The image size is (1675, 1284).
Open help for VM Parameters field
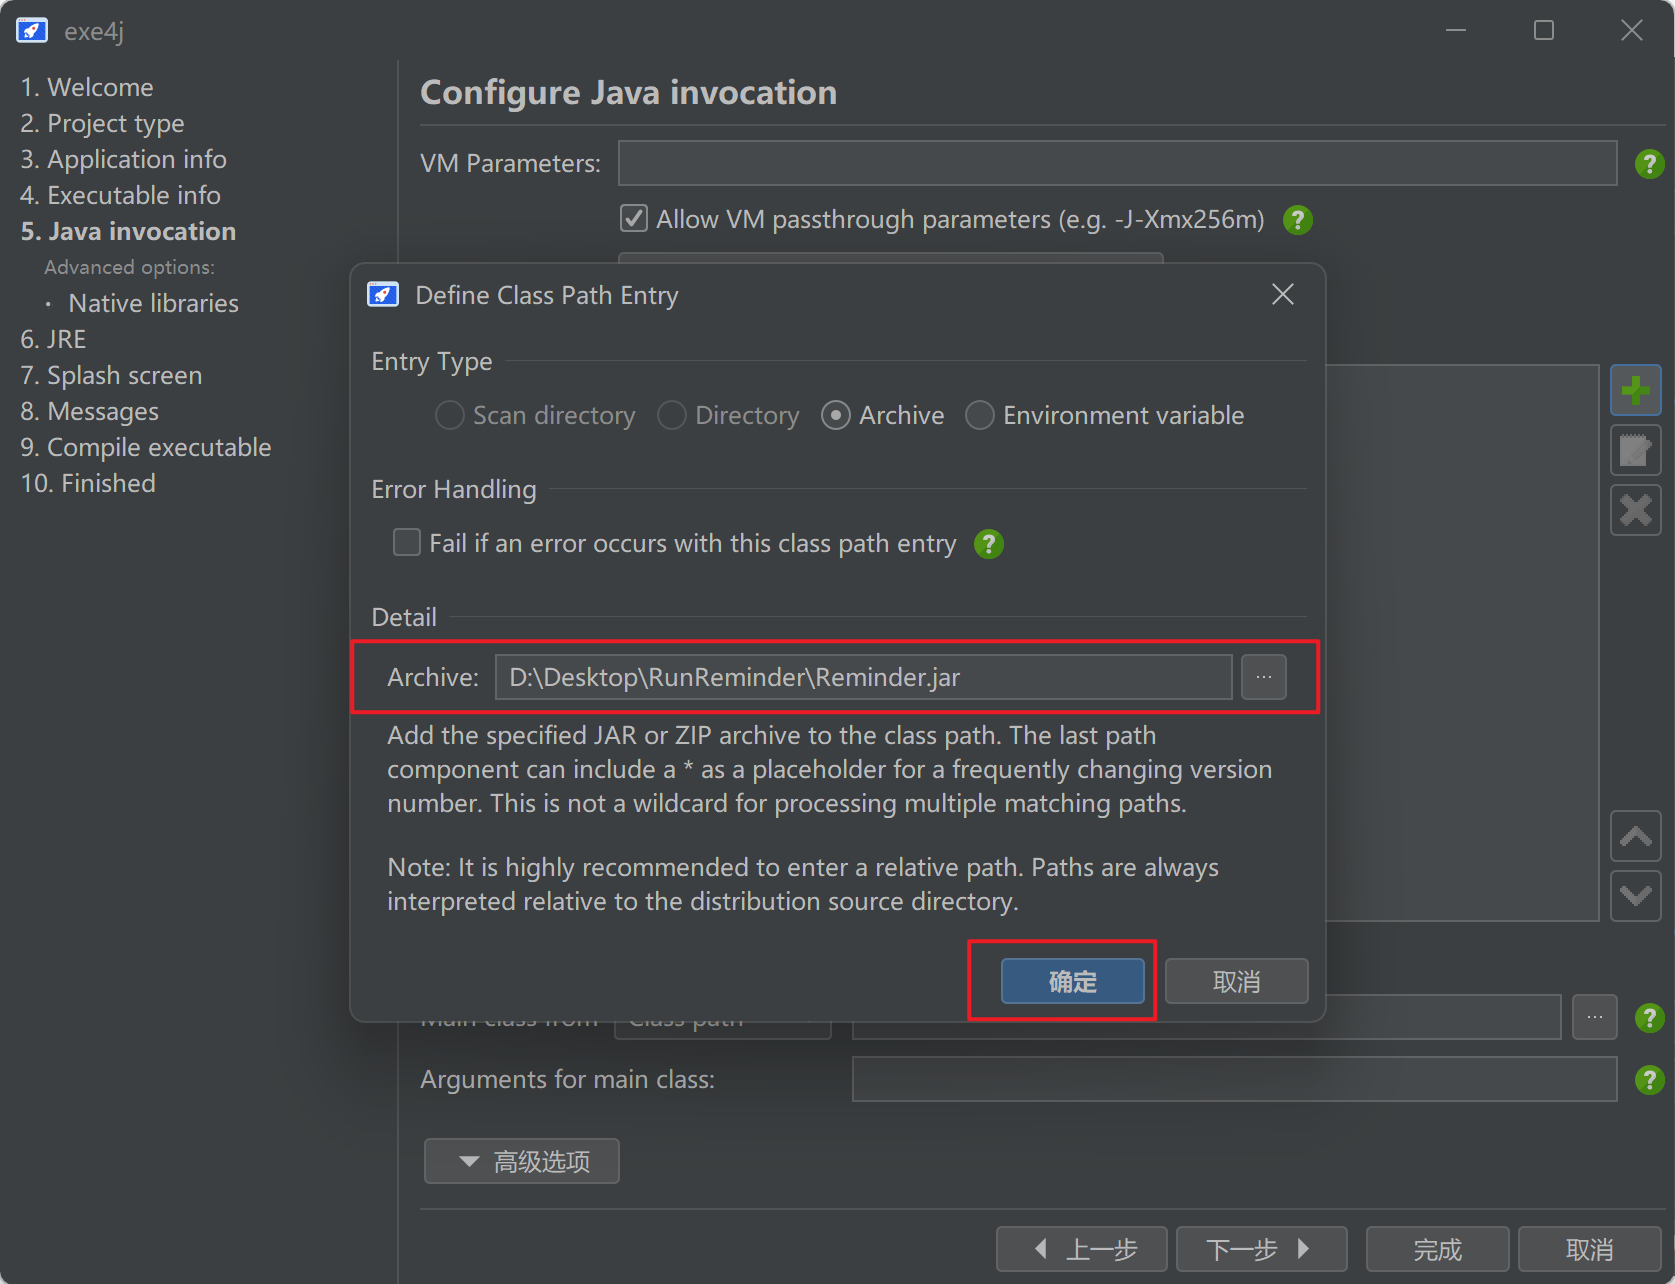click(1649, 164)
